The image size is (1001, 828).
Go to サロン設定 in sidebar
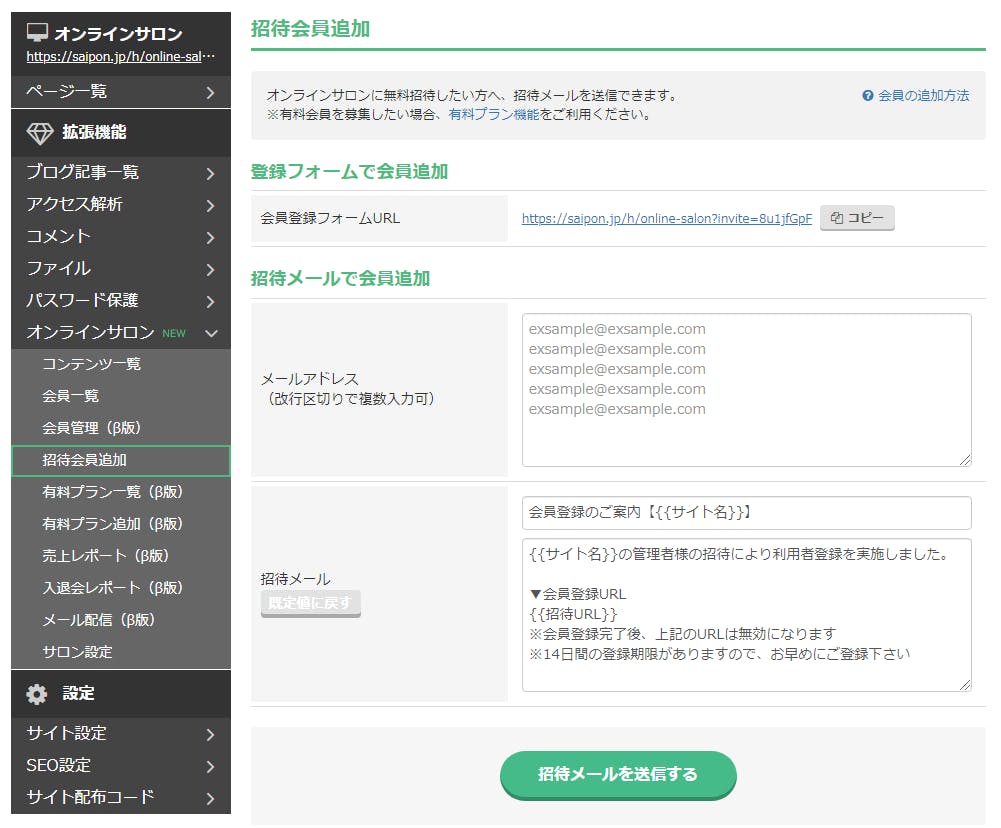point(78,652)
